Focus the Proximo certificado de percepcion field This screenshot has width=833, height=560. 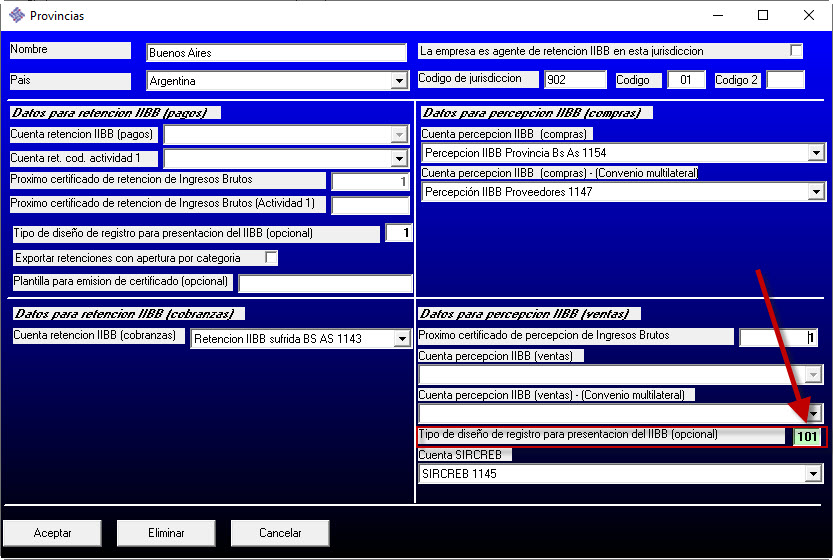pyautogui.click(x=778, y=338)
